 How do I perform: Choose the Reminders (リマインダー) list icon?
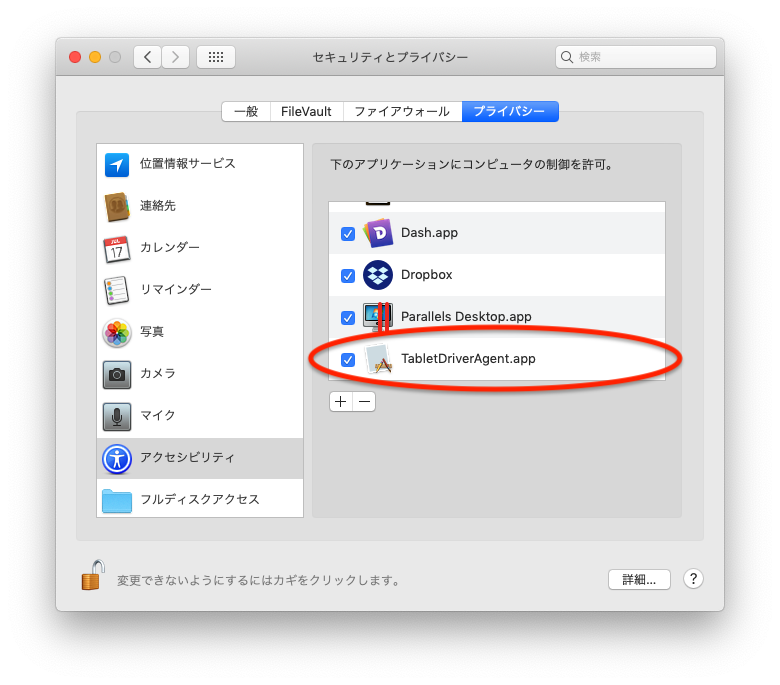click(x=117, y=291)
